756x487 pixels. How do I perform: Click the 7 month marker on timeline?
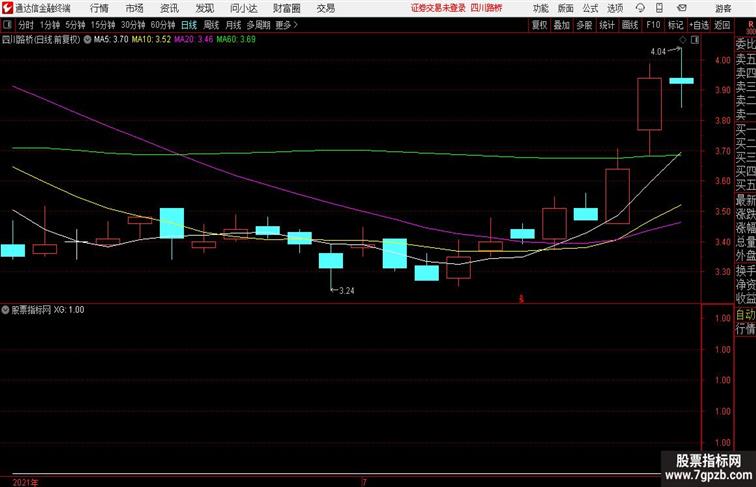point(364,482)
